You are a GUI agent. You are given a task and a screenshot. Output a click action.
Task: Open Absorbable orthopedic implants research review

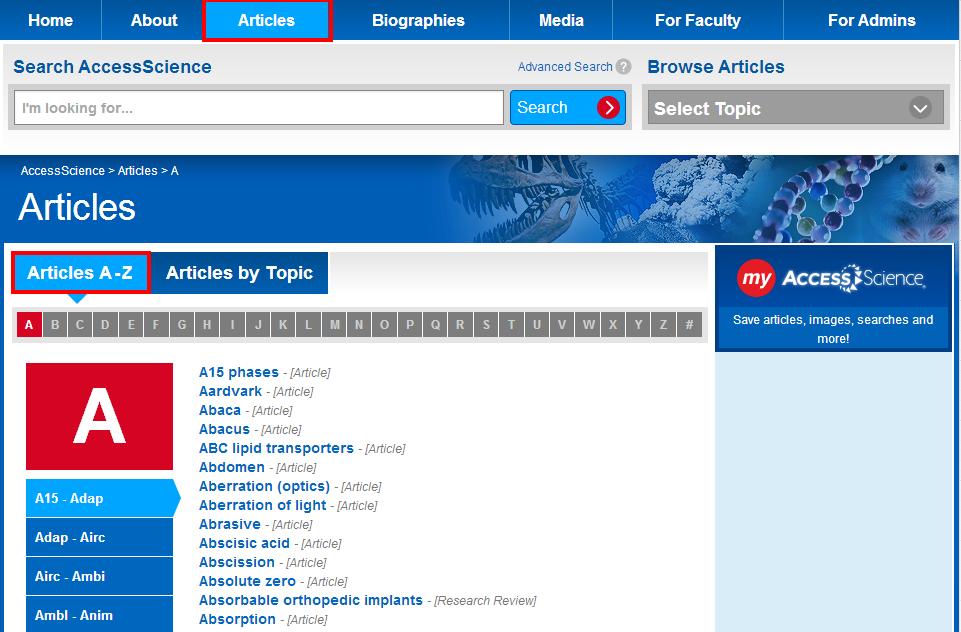[x=310, y=600]
